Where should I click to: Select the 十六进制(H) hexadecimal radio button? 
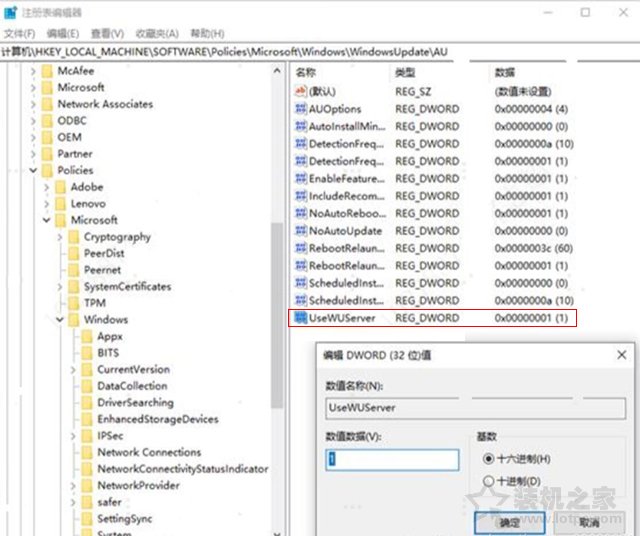tap(488, 459)
